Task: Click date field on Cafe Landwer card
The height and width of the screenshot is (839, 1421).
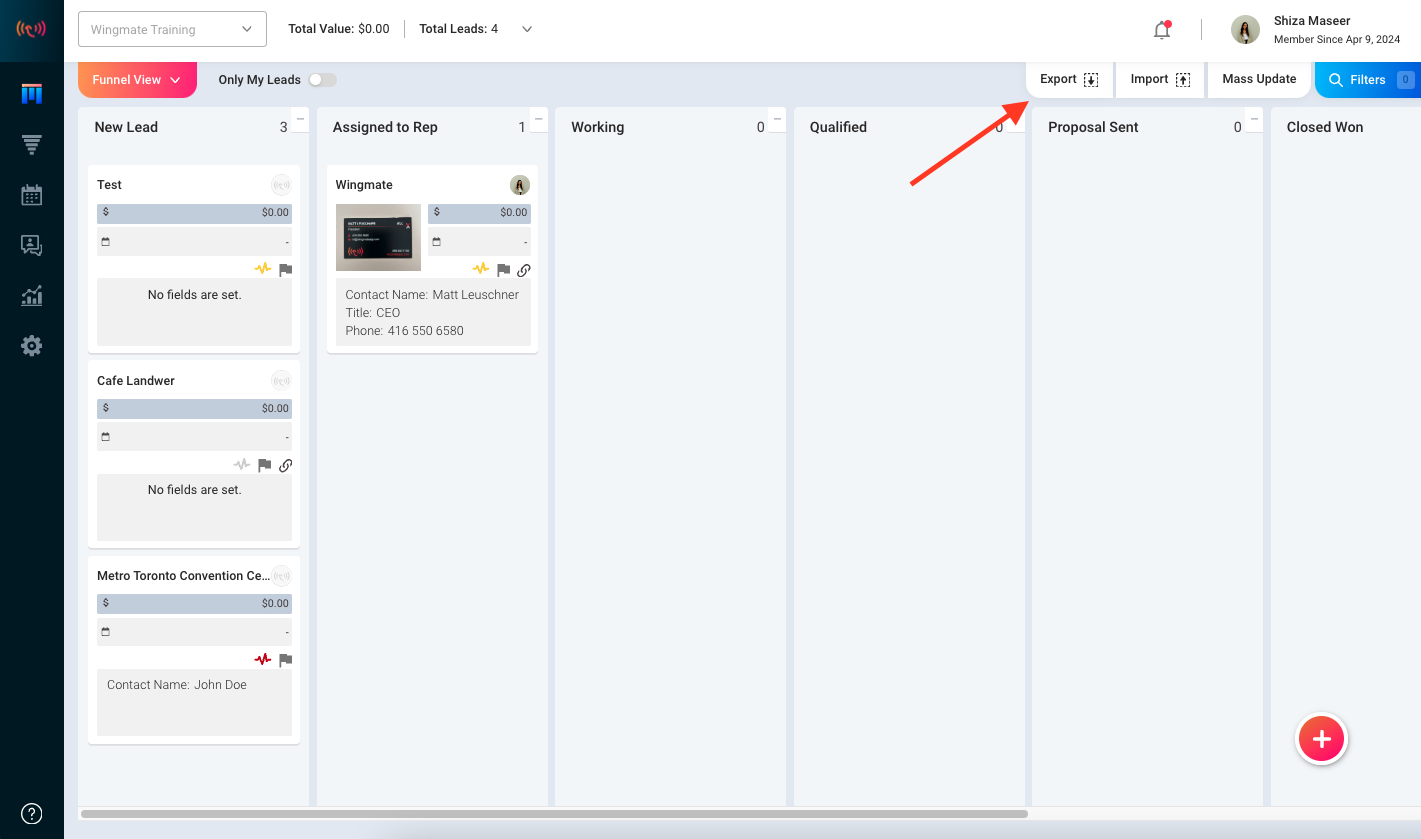Action: pyautogui.click(x=194, y=437)
